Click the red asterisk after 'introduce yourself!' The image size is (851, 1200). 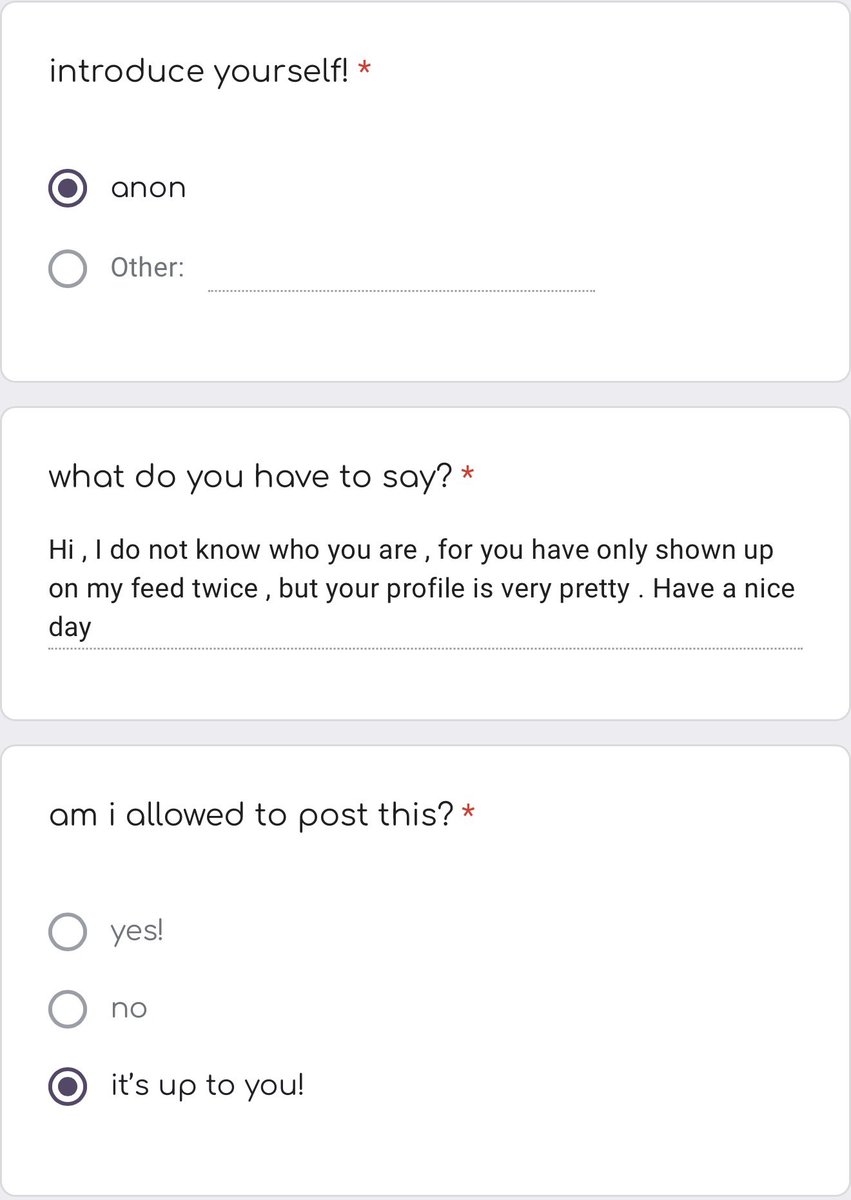[365, 69]
